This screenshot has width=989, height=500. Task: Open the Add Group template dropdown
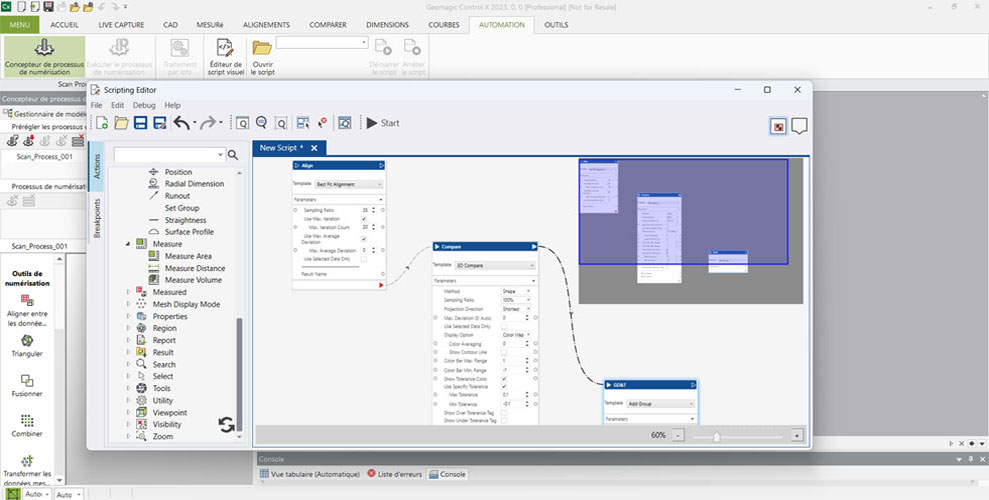pos(660,404)
